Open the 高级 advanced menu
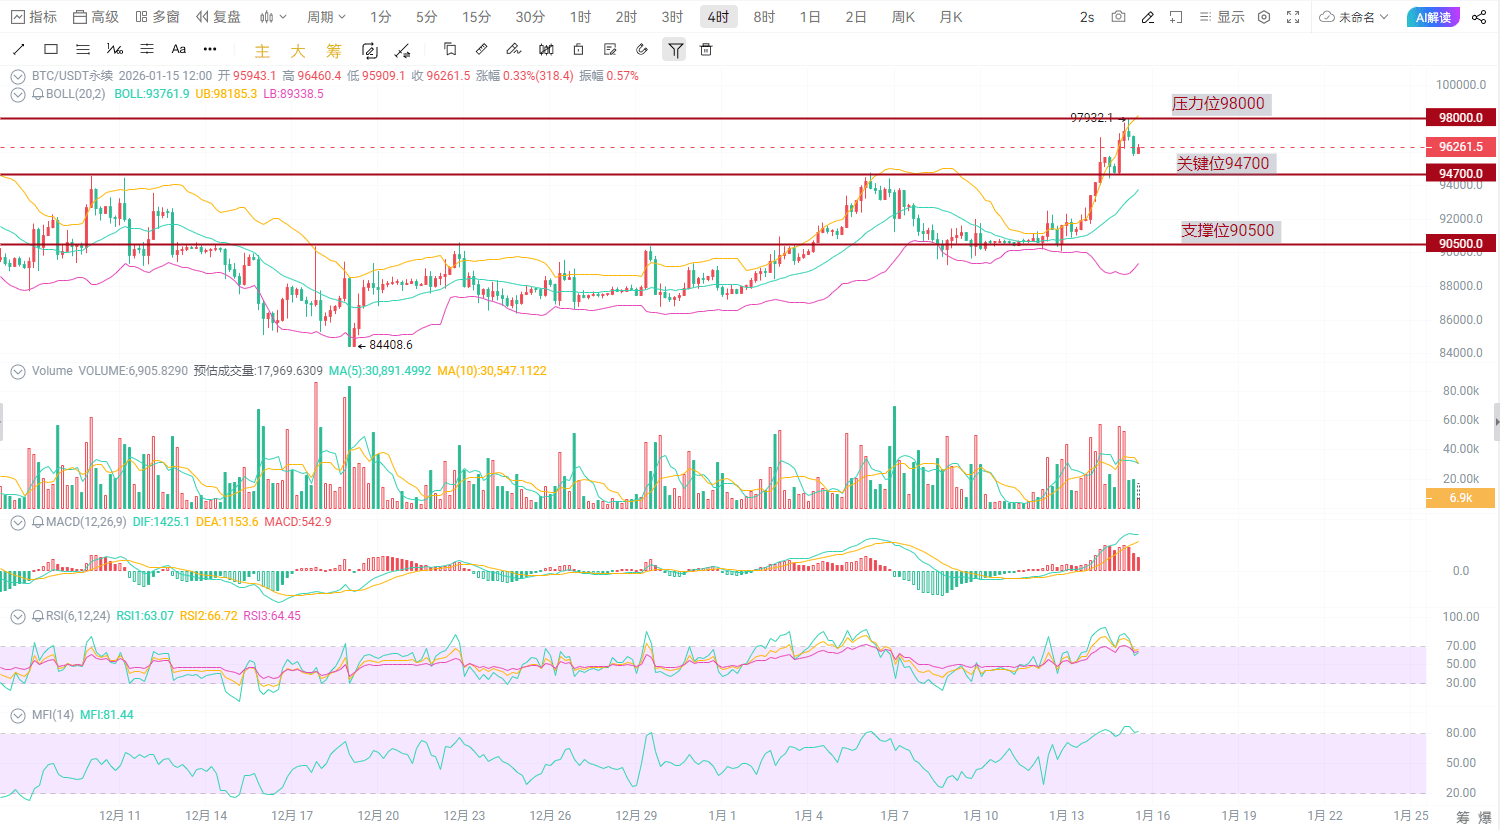This screenshot has height=830, width=1500. click(x=96, y=17)
